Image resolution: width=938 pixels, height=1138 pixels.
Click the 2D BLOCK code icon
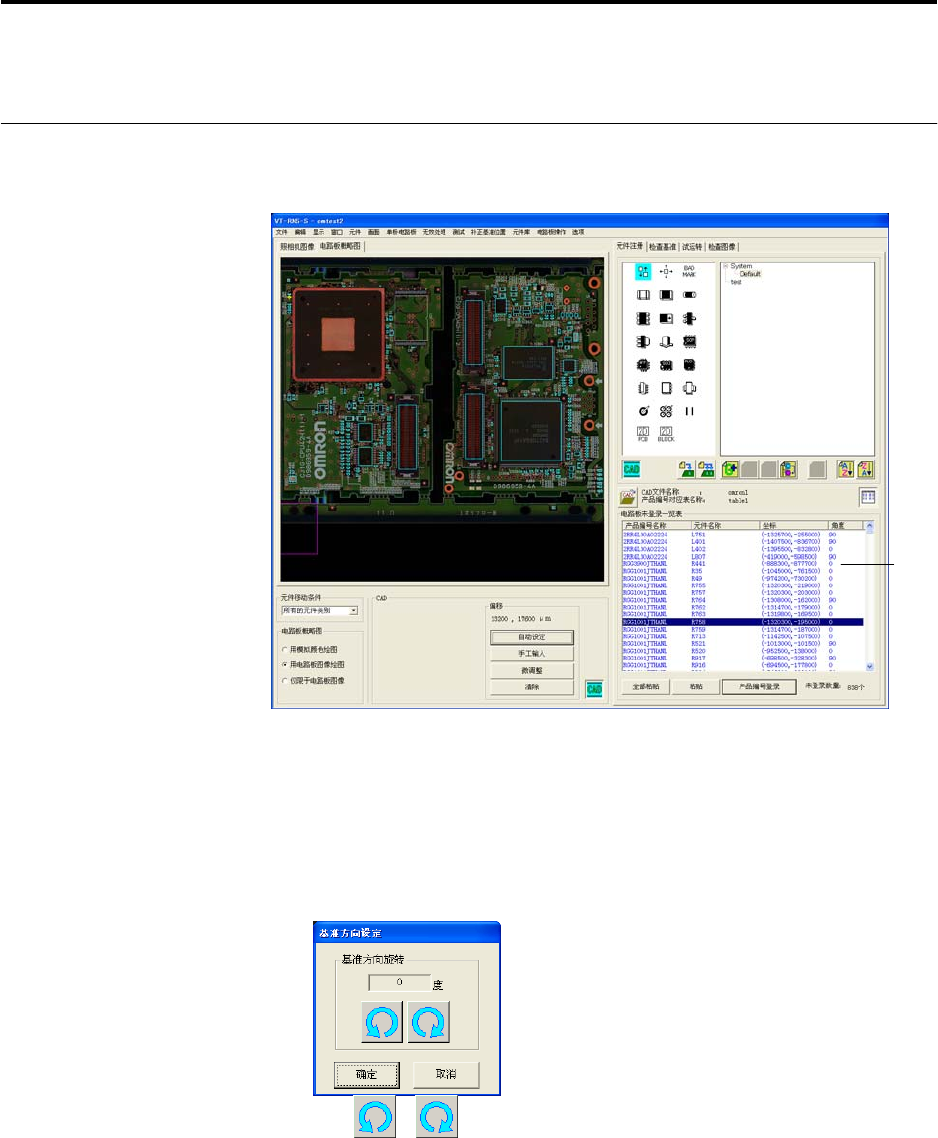(665, 435)
